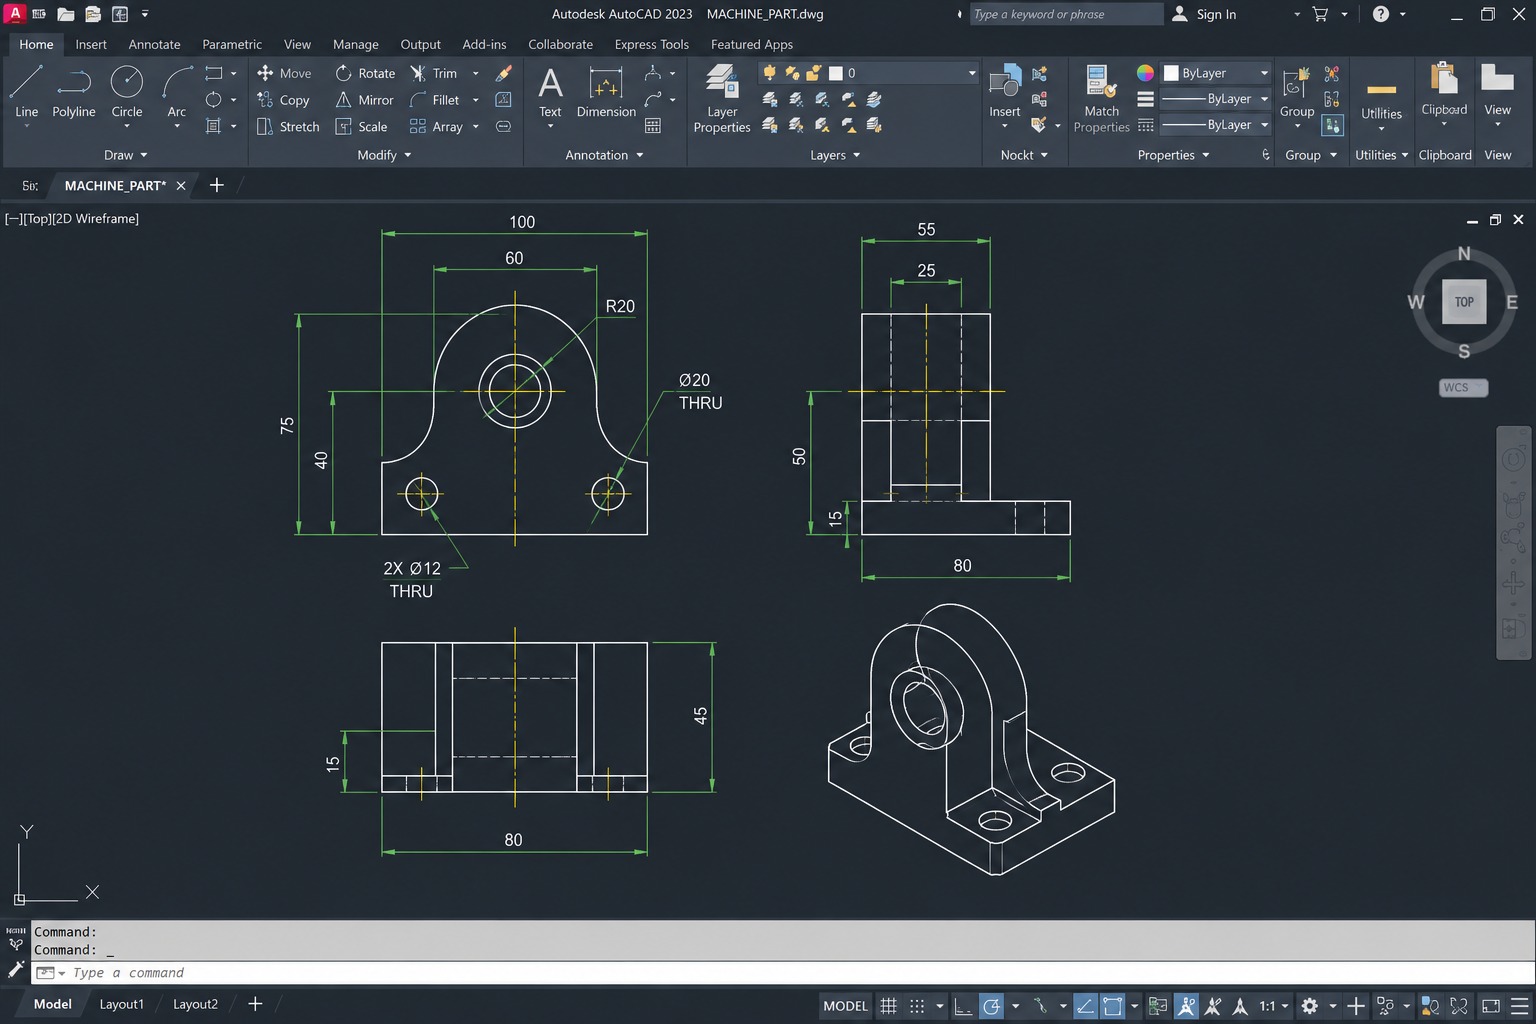Viewport: 1536px width, 1024px height.
Task: Toggle Polar Tracking in status bar
Action: pos(991,1006)
